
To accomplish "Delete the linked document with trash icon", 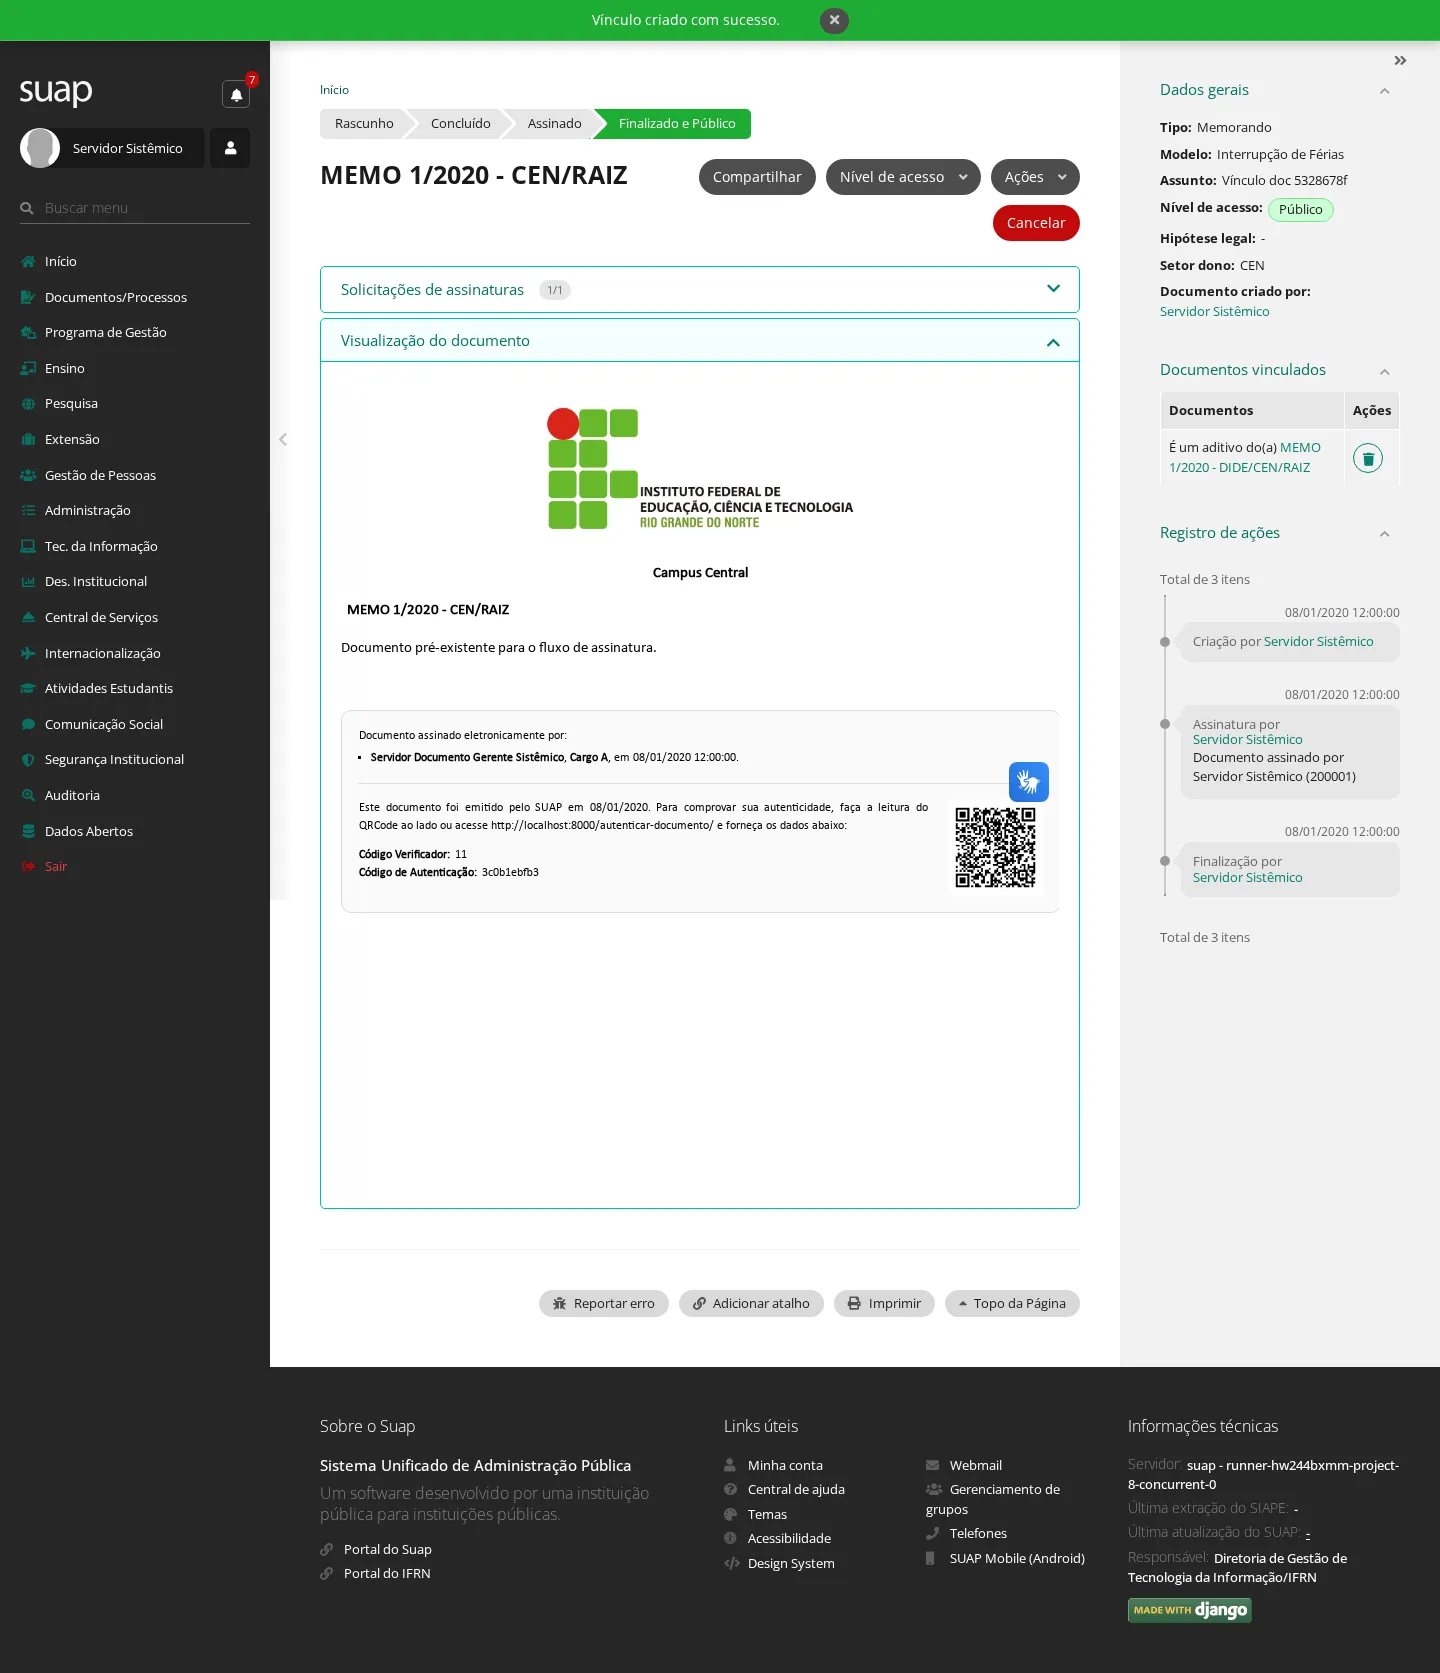I will (x=1368, y=458).
